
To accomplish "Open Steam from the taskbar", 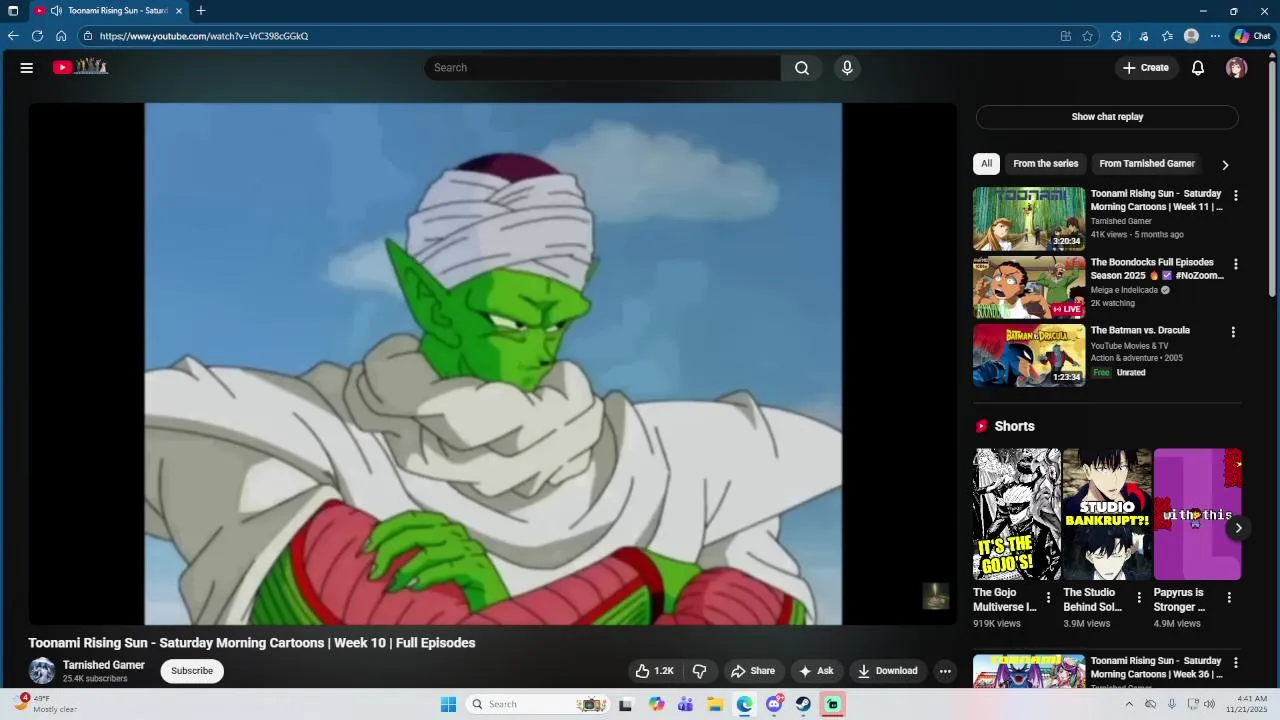I will point(803,704).
